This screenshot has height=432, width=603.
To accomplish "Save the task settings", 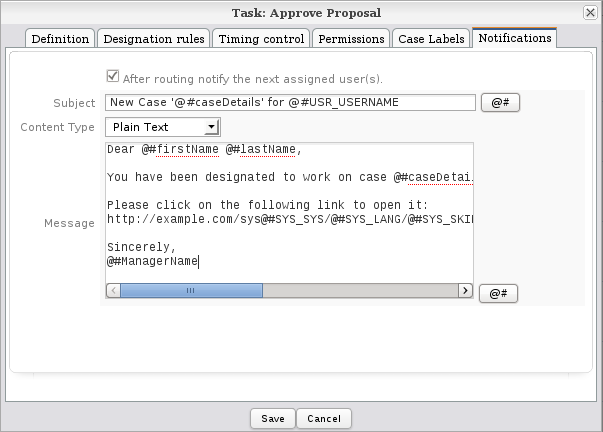I will point(273,419).
